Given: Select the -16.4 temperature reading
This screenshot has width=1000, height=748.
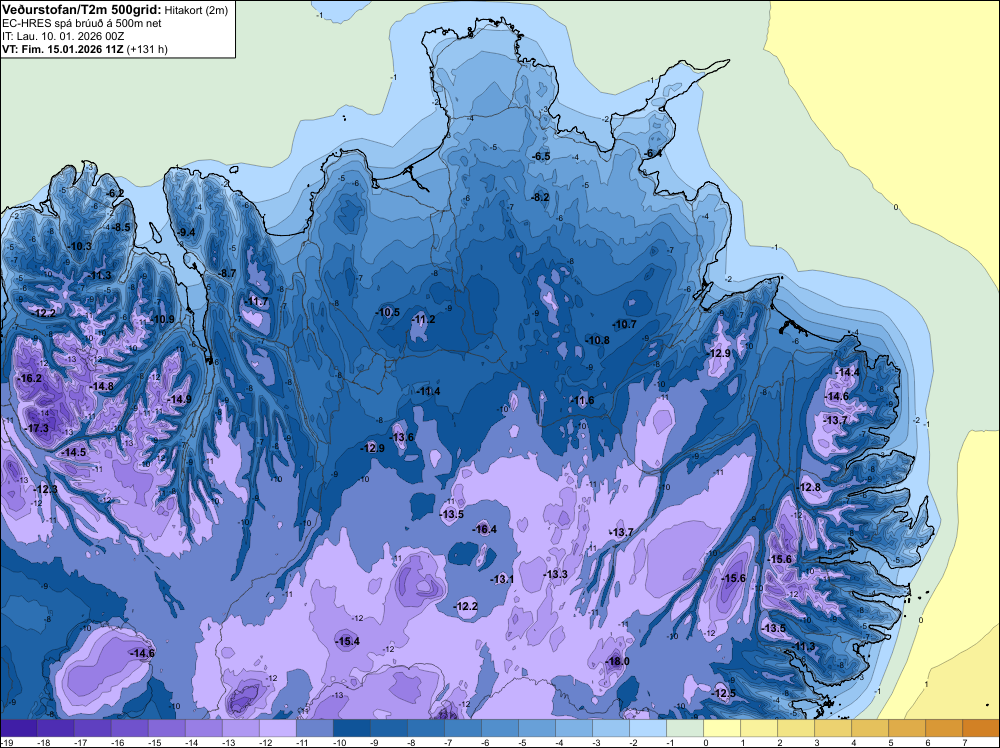Looking at the screenshot, I should point(484,529).
